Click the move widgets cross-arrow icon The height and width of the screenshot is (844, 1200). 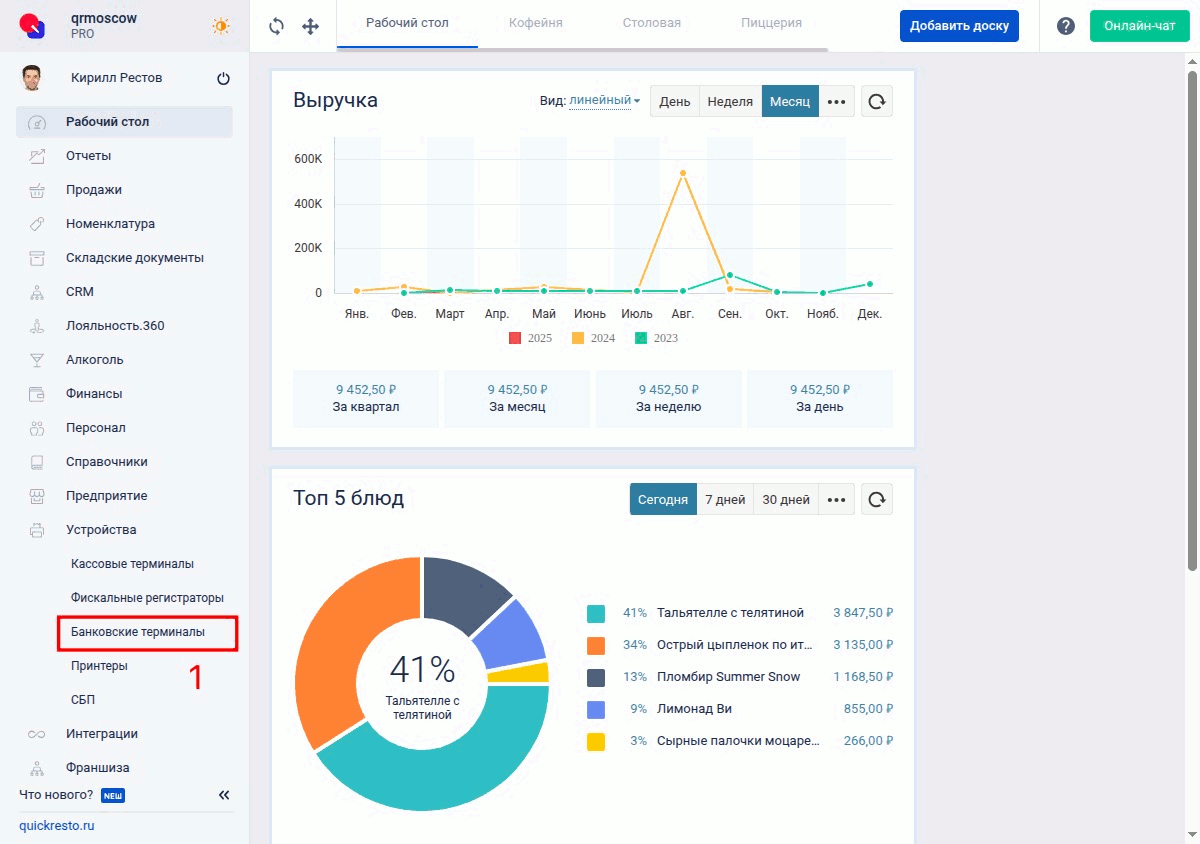tap(310, 26)
